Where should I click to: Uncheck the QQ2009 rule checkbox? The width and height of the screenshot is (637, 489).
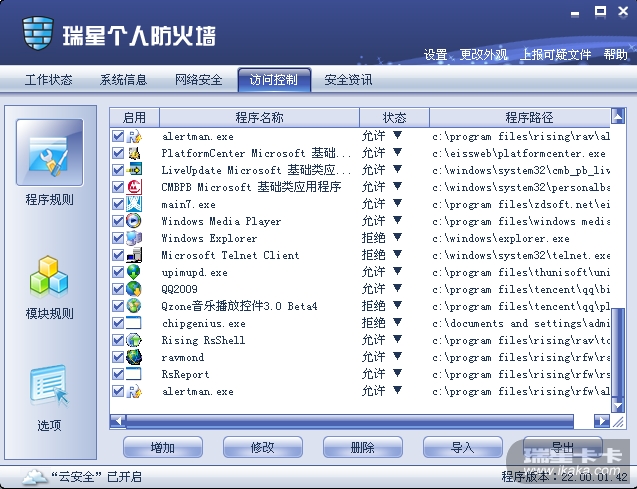(118, 289)
